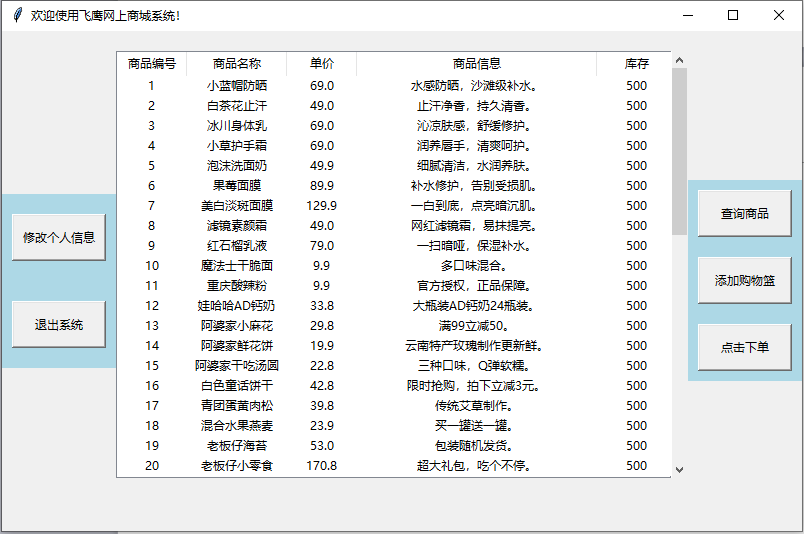
Task: Click the 商品信息 column header
Action: [x=476, y=64]
